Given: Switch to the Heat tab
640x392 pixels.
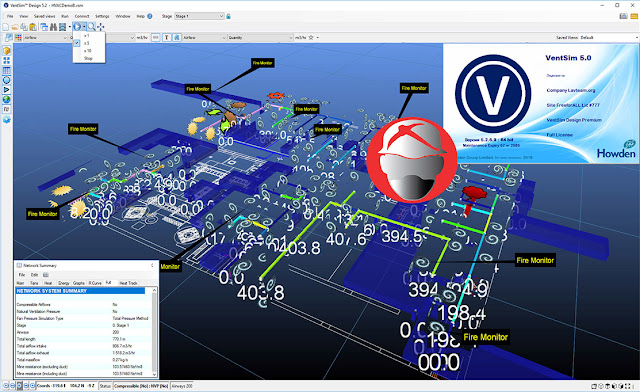Looking at the screenshot, I should click(48, 283).
